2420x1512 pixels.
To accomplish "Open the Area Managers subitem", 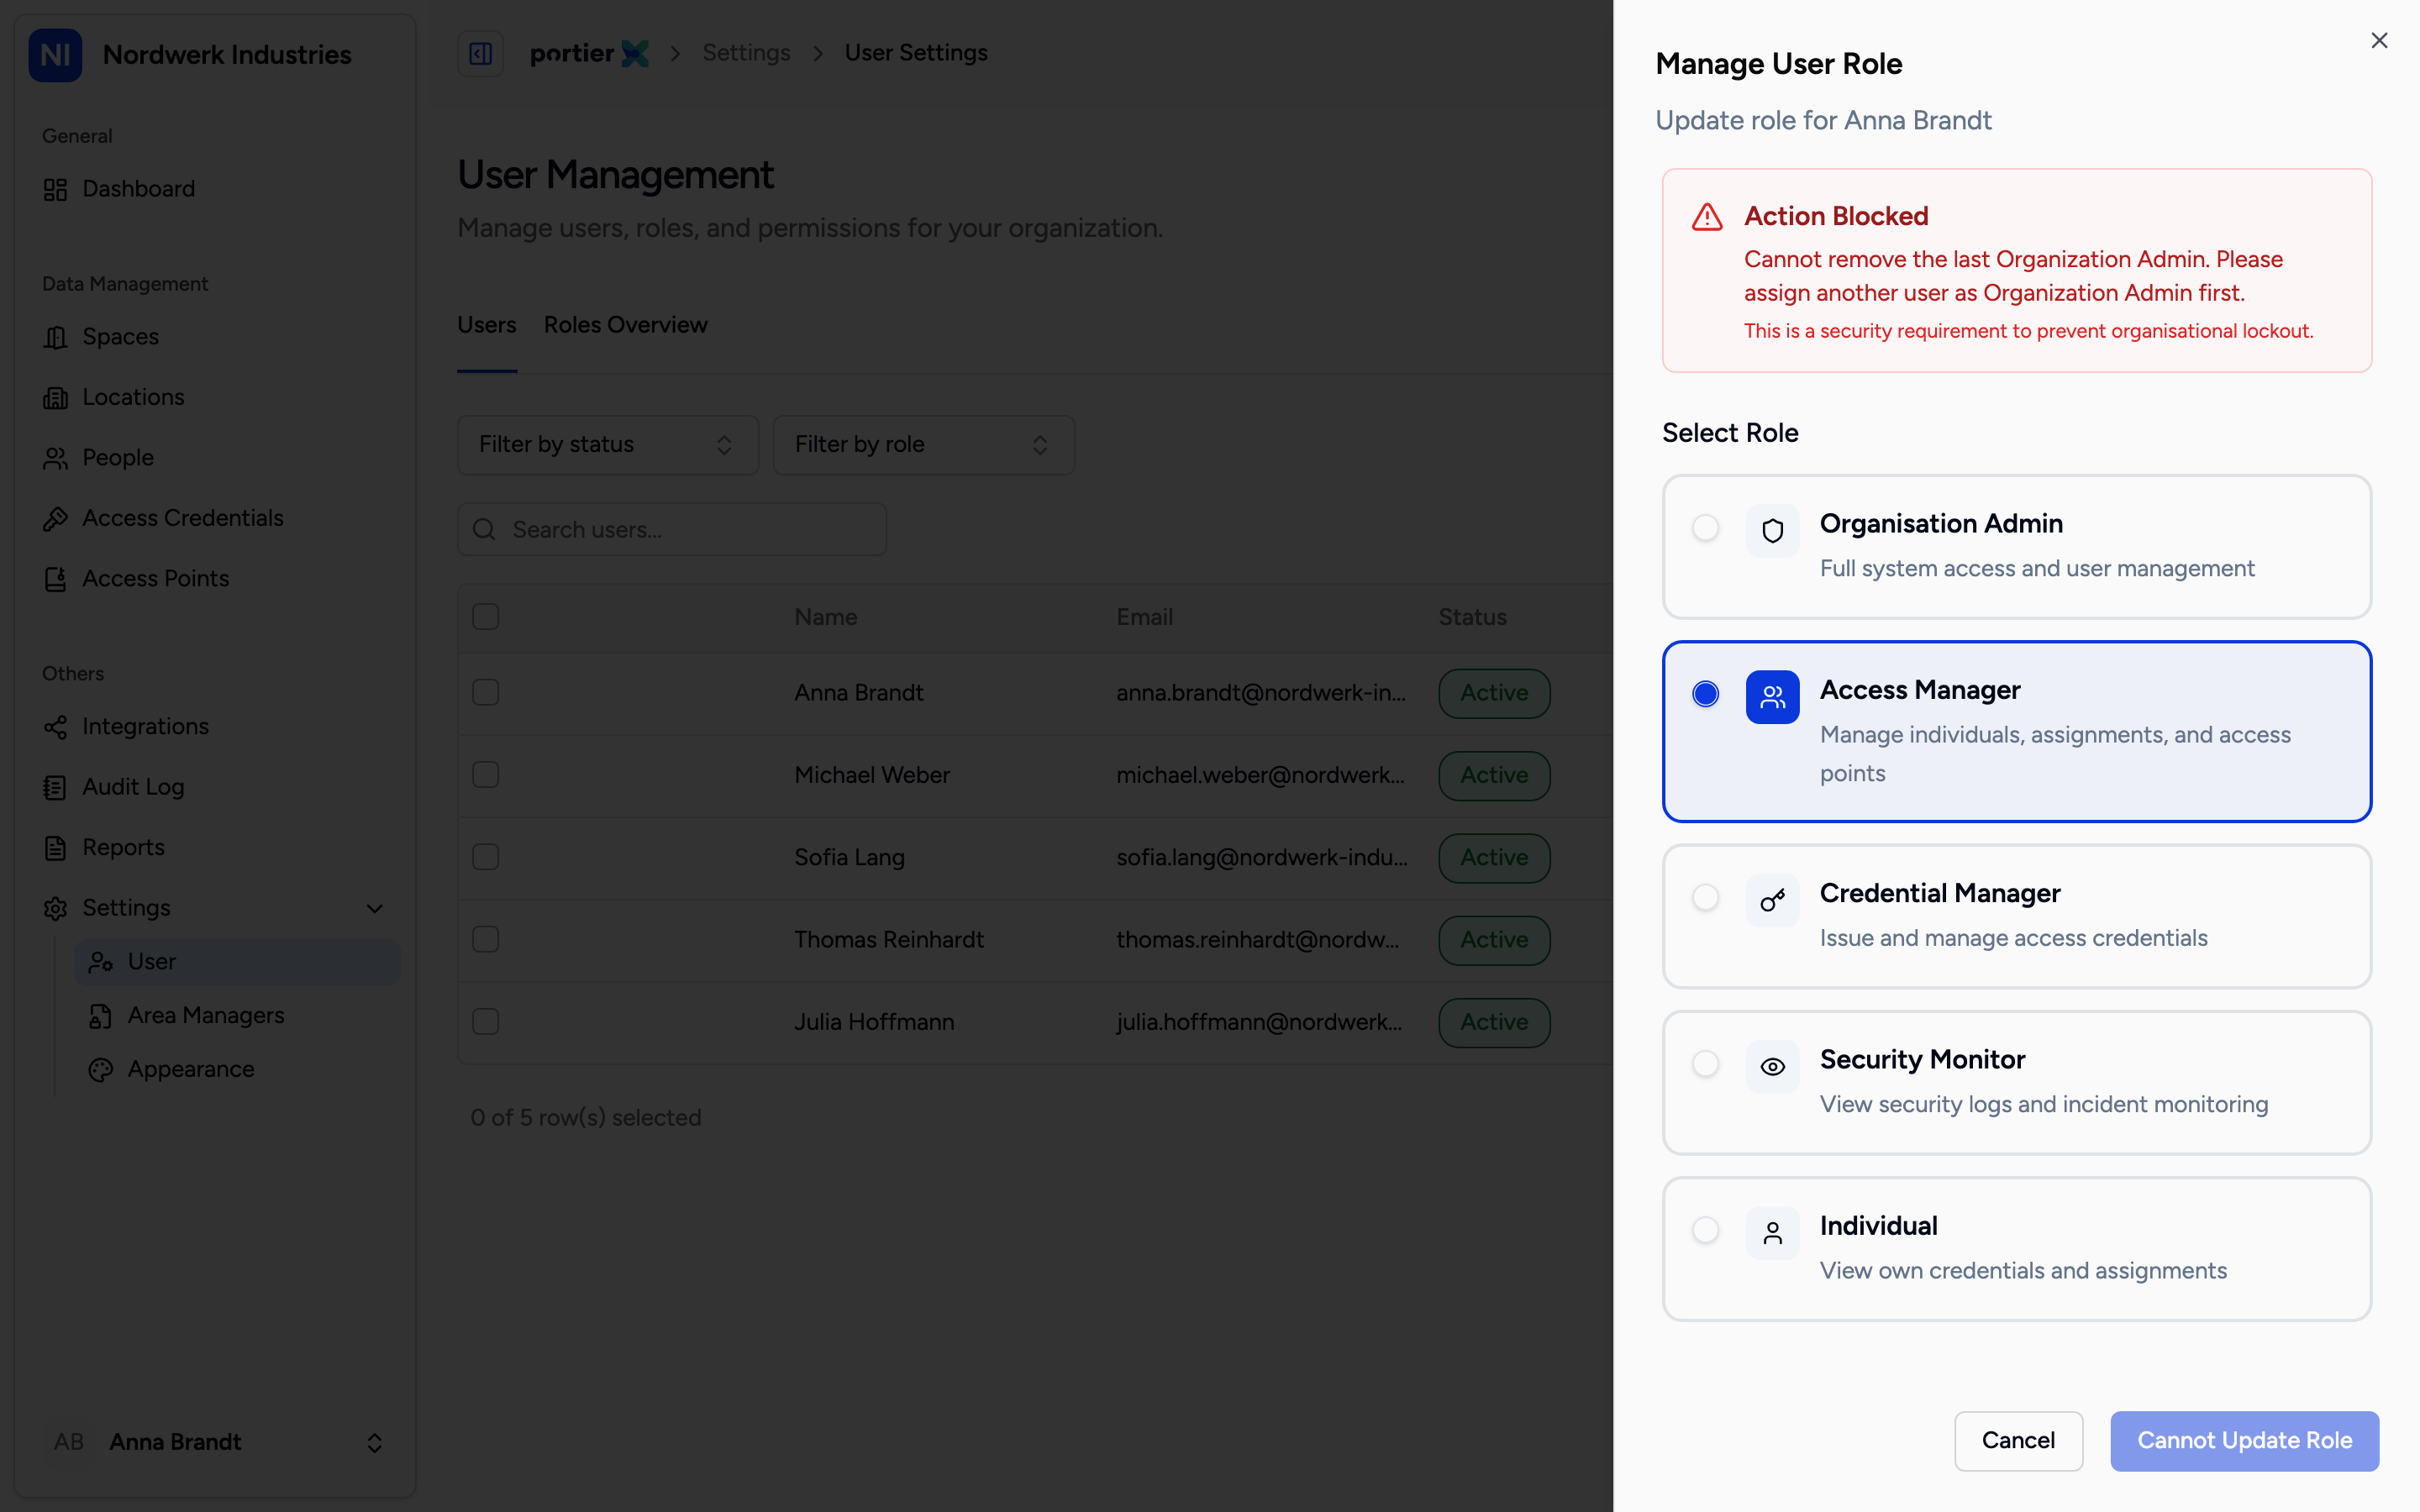I will 238,1015.
